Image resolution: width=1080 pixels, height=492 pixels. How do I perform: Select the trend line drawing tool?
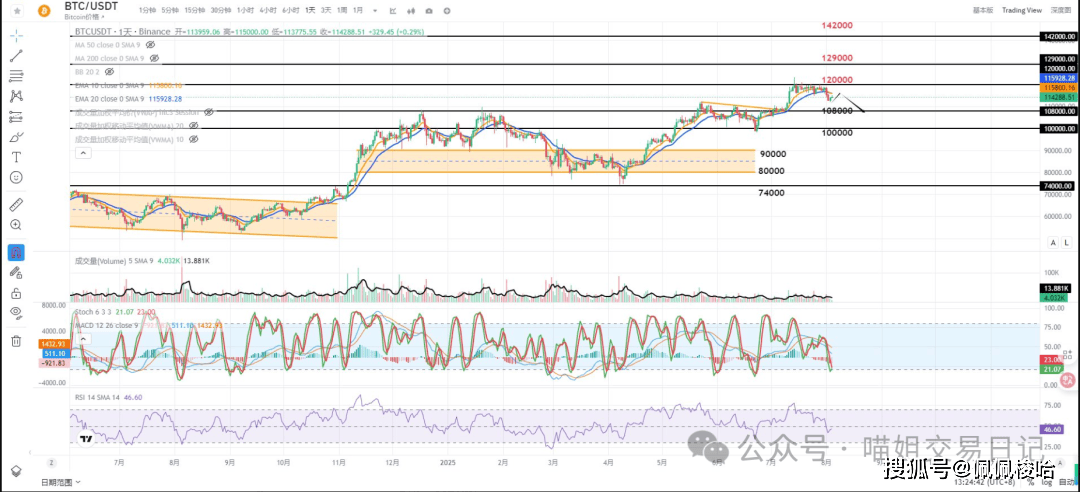click(x=16, y=55)
